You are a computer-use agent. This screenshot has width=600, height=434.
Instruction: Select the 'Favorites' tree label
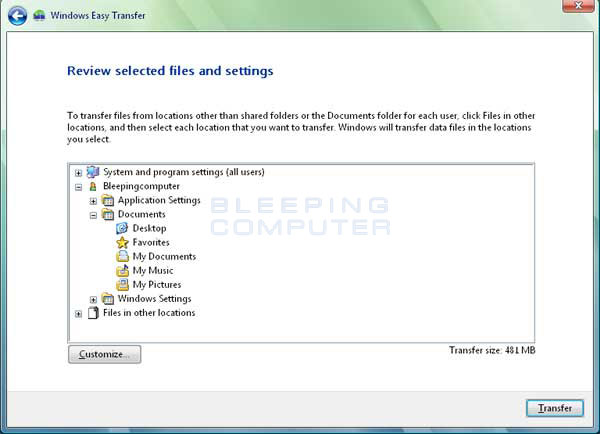click(151, 243)
